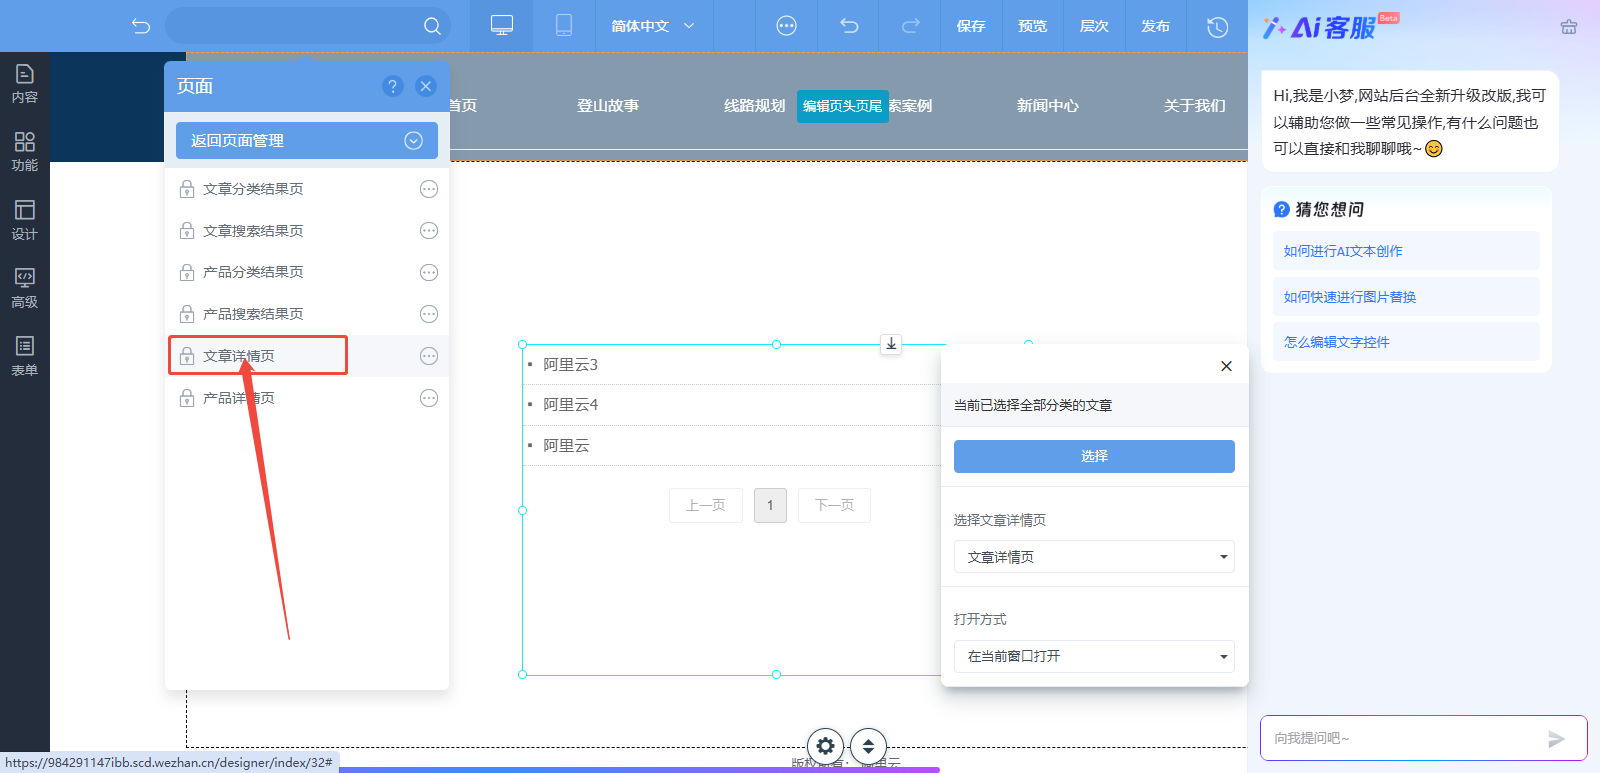
Task: Switch to mobile preview mode icon
Action: click(x=564, y=26)
